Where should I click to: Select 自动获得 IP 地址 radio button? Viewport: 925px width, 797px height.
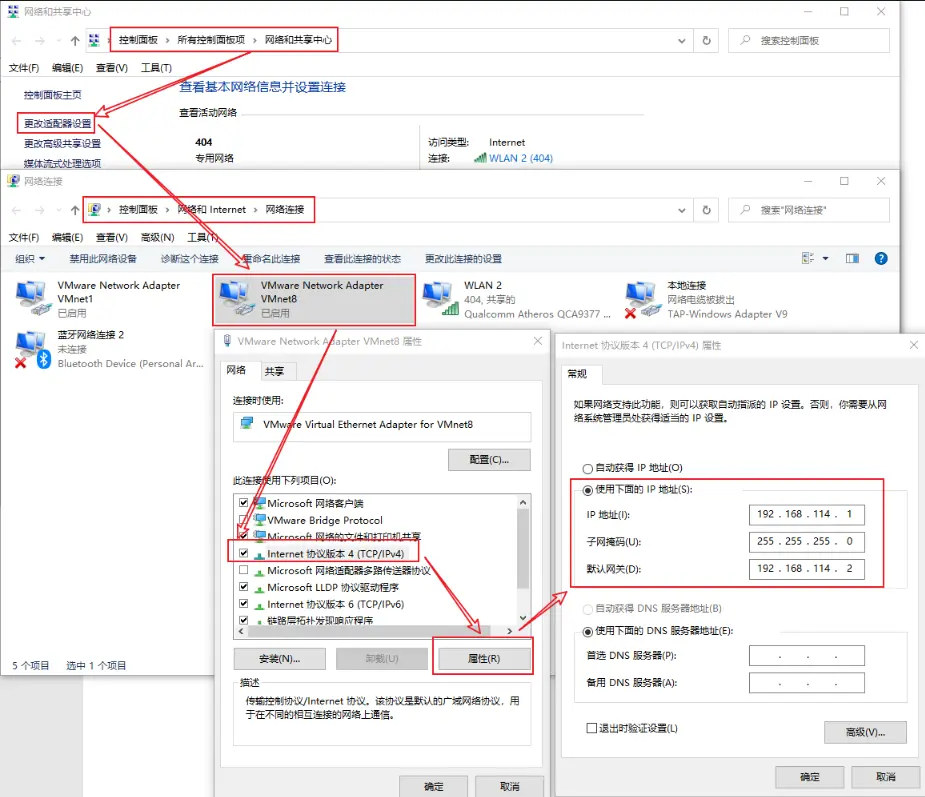pyautogui.click(x=587, y=468)
